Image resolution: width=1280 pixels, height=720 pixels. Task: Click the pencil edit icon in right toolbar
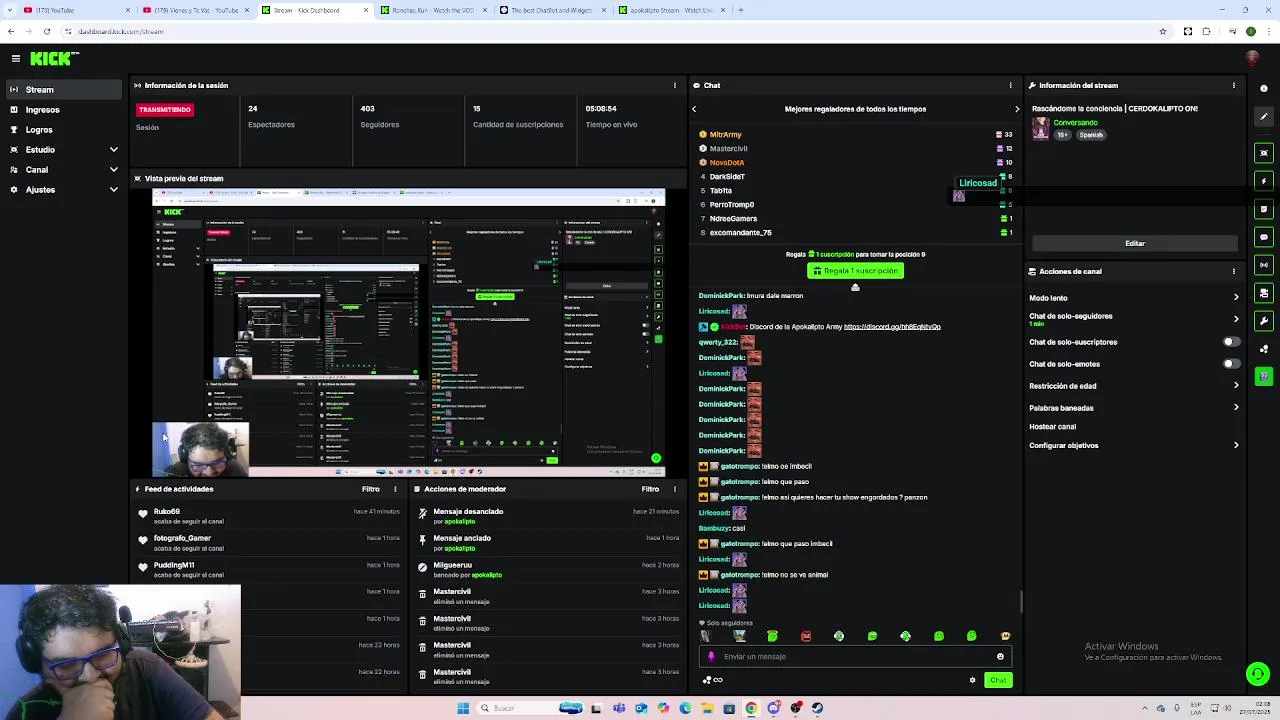[1264, 117]
